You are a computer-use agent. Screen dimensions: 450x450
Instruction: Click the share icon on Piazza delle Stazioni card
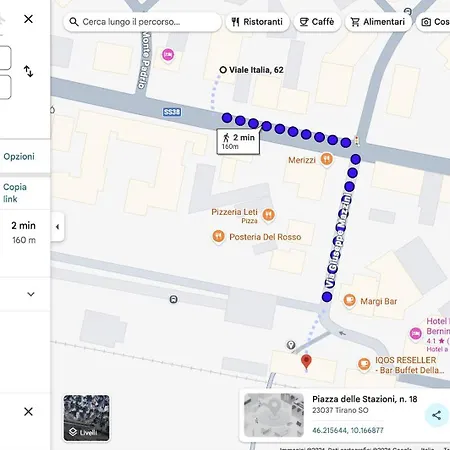click(x=436, y=415)
